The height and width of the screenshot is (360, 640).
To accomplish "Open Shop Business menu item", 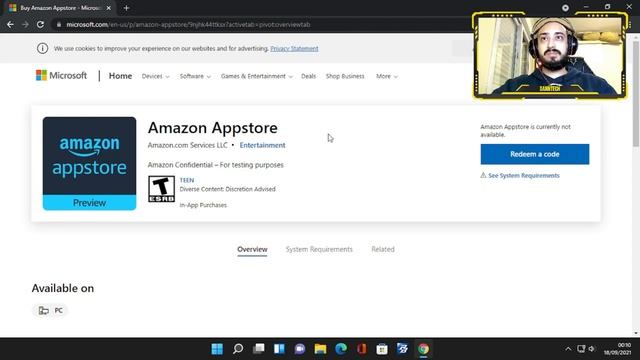I will tap(345, 76).
